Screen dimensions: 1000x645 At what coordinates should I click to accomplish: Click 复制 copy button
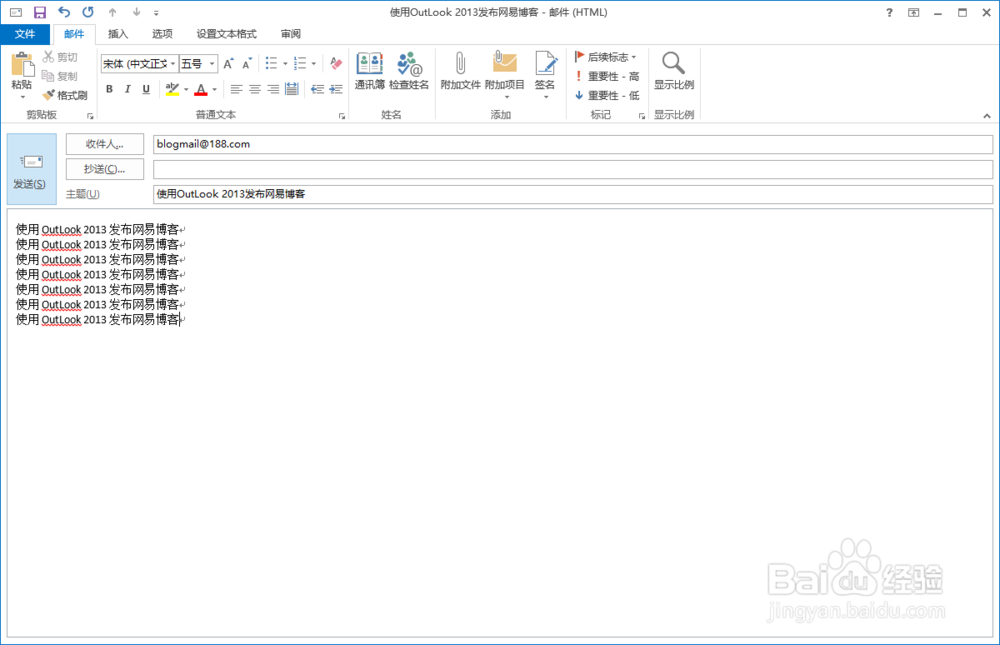(x=60, y=76)
